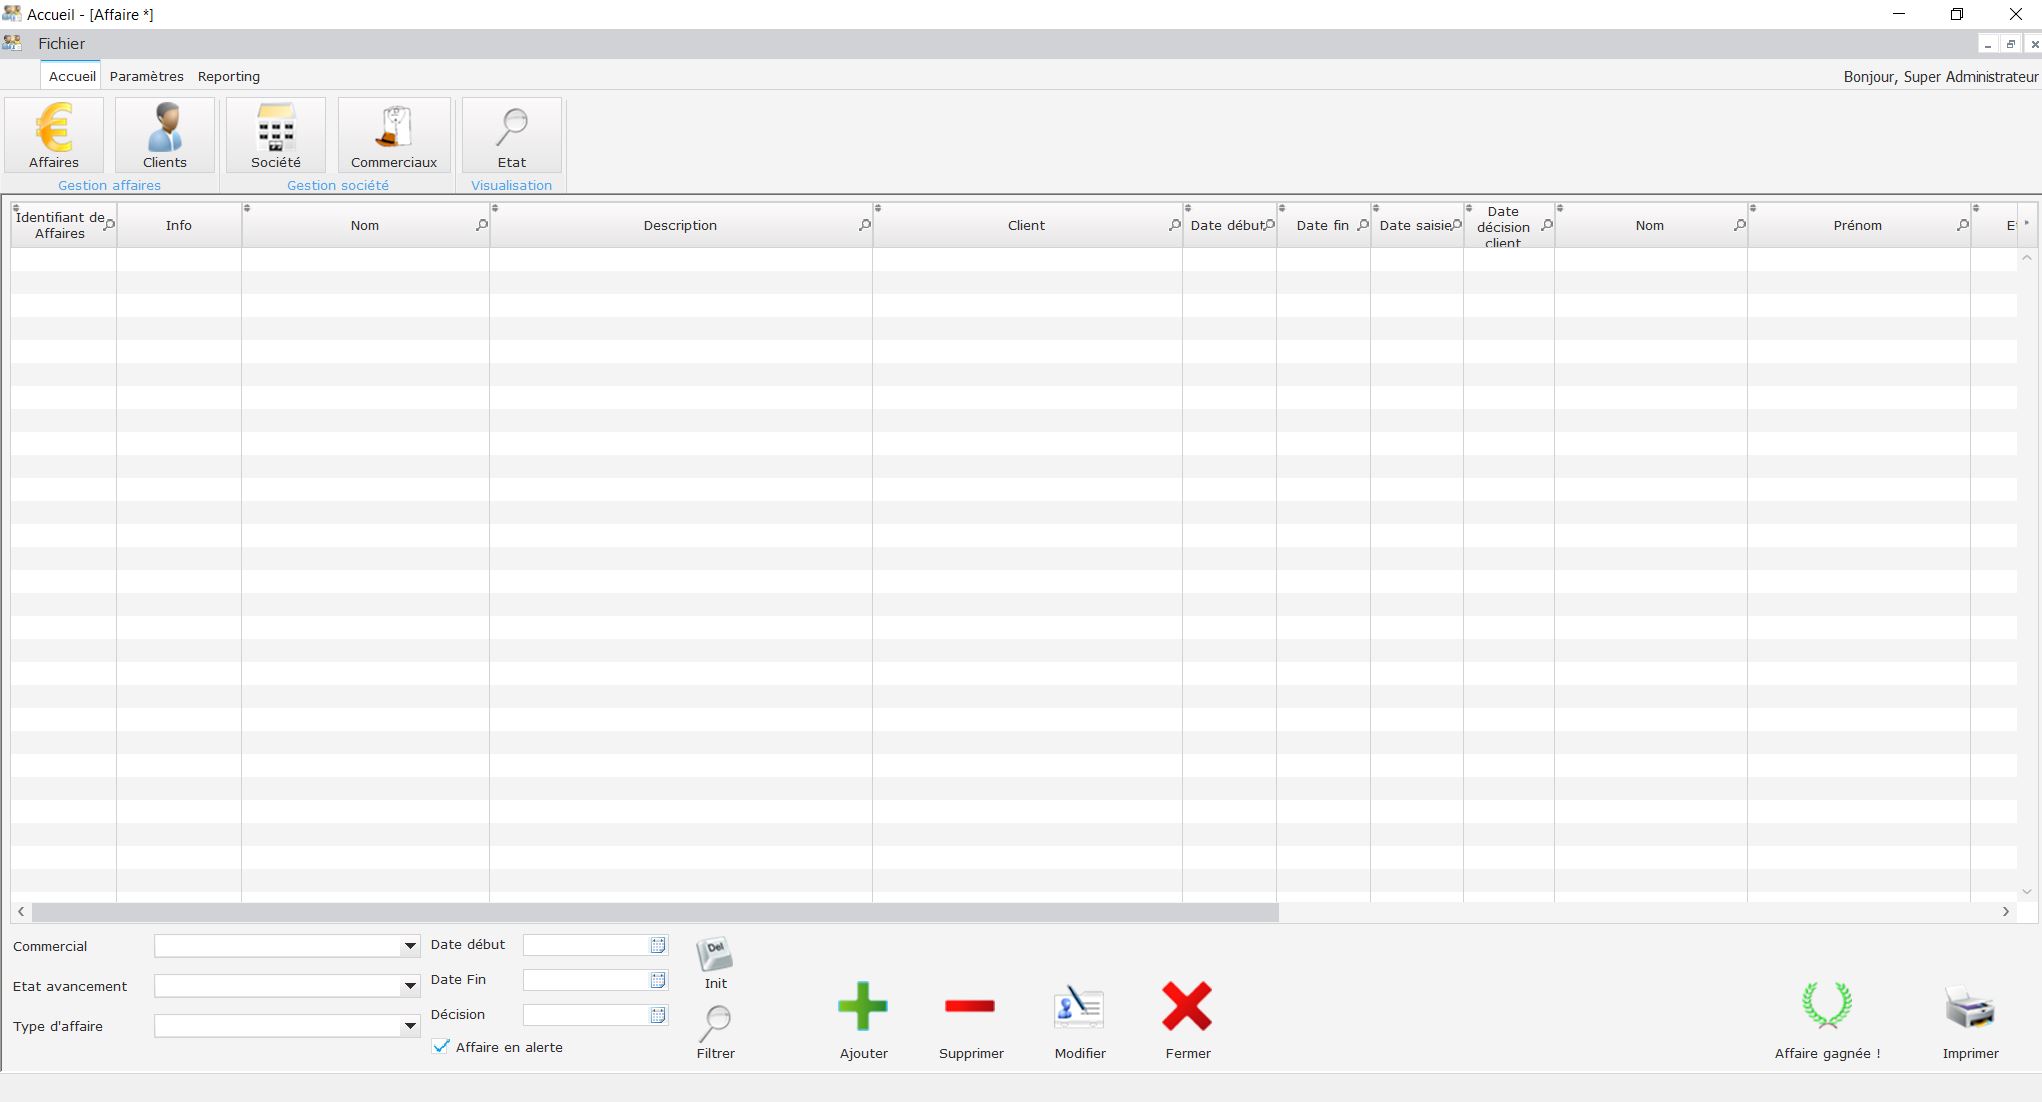The height and width of the screenshot is (1102, 2042).
Task: Open the Reporting tab
Action: (x=229, y=76)
